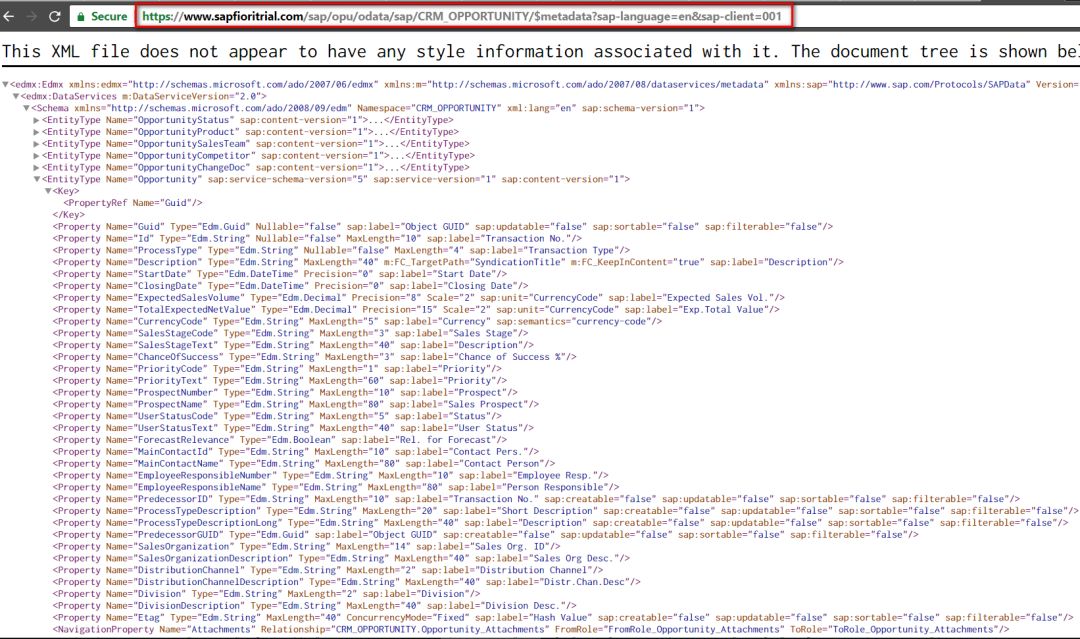Select the Property Name="ProspectName" line
1080x639 pixels.
click(x=296, y=404)
